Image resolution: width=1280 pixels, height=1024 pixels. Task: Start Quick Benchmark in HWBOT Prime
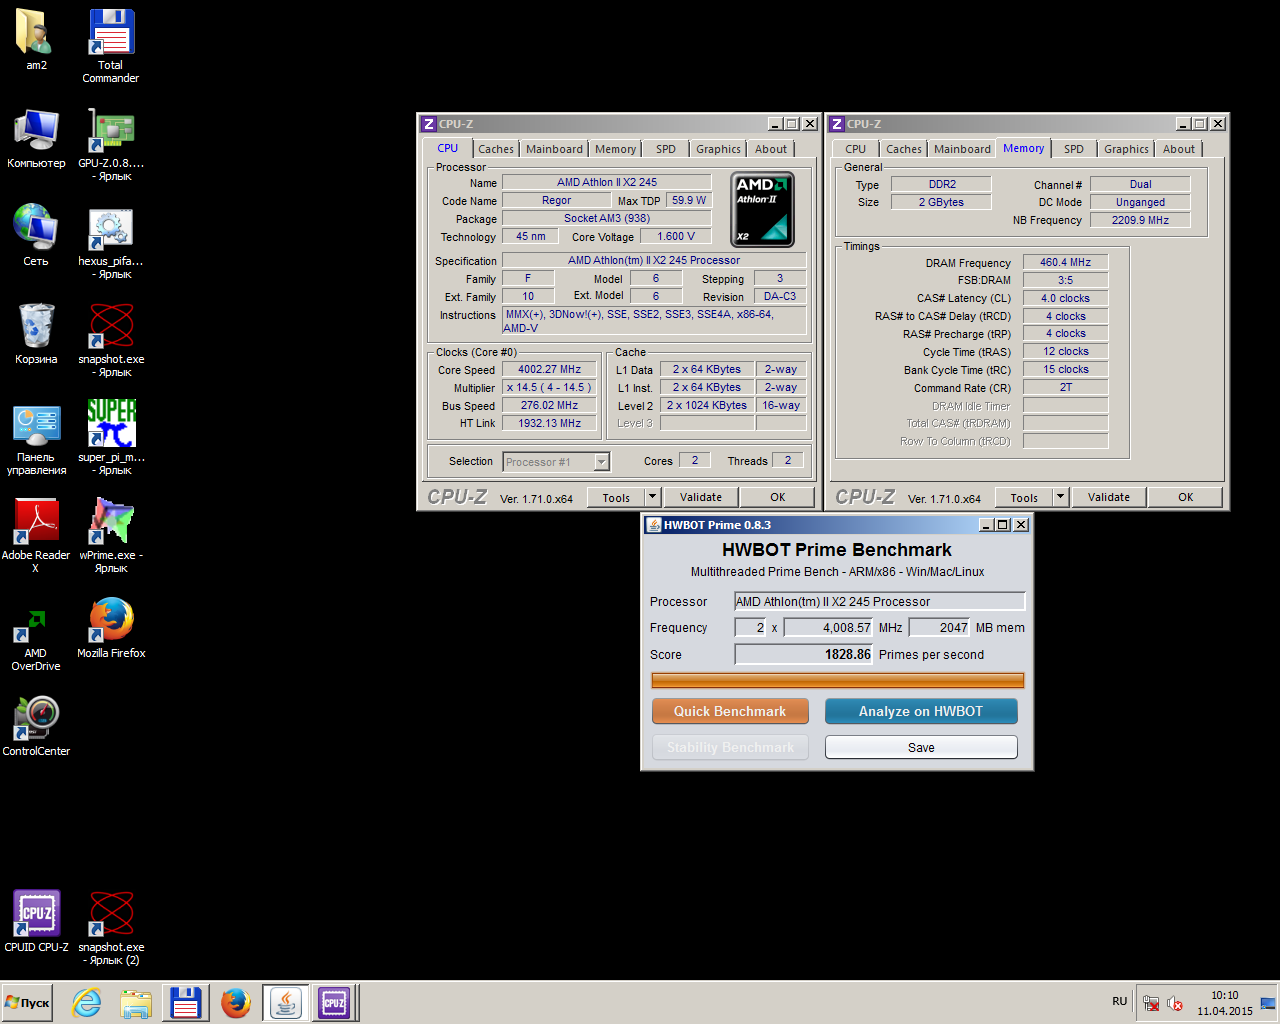pyautogui.click(x=730, y=711)
